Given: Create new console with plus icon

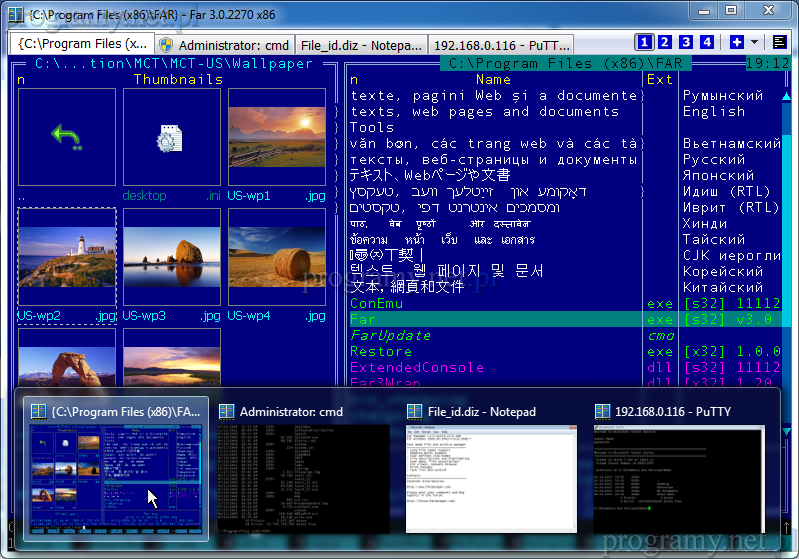Looking at the screenshot, I should click(x=736, y=42).
